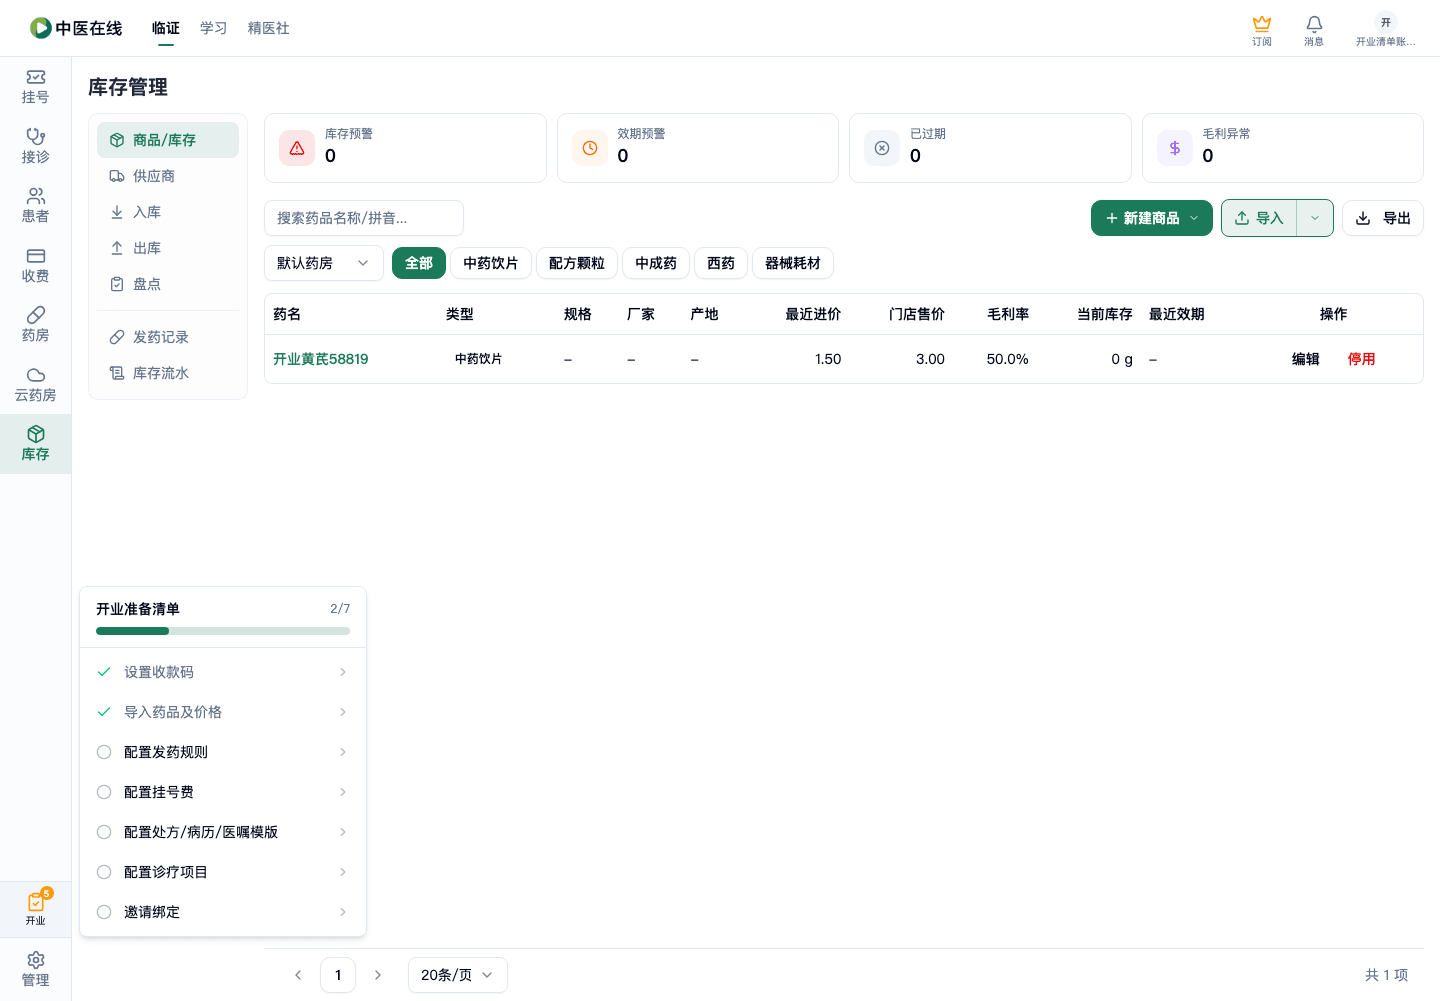
Task: Open 盘点 menu item
Action: (168, 284)
